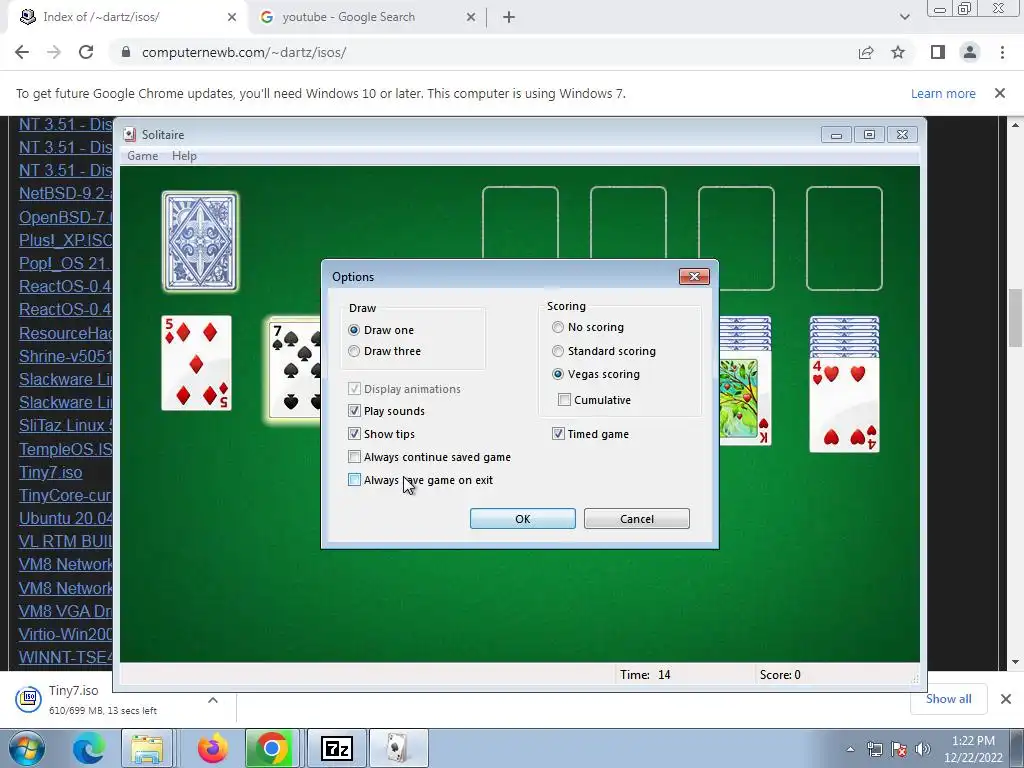The image size is (1024, 768).
Task: Go forward in Chrome
Action: (54, 52)
